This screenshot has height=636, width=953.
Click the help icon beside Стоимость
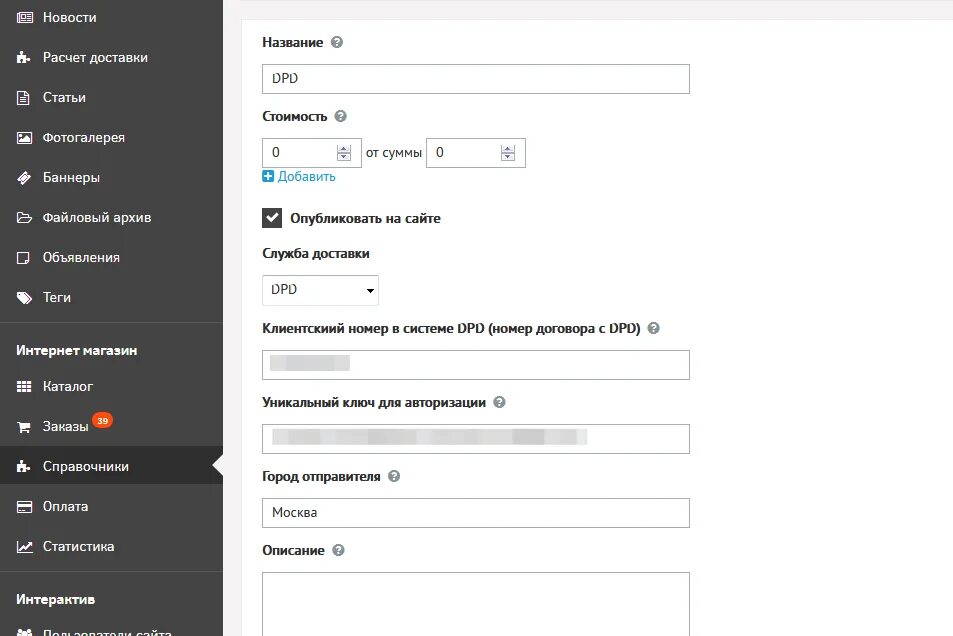340,116
